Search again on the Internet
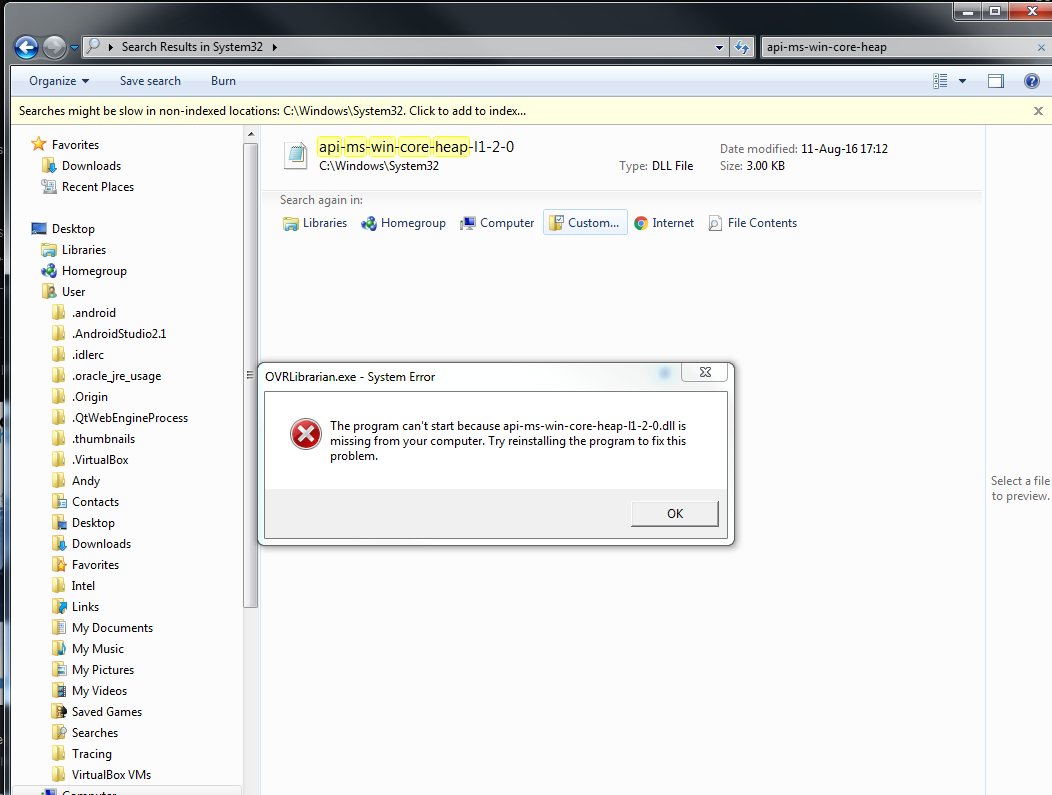Viewport: 1052px width, 795px height. 664,223
